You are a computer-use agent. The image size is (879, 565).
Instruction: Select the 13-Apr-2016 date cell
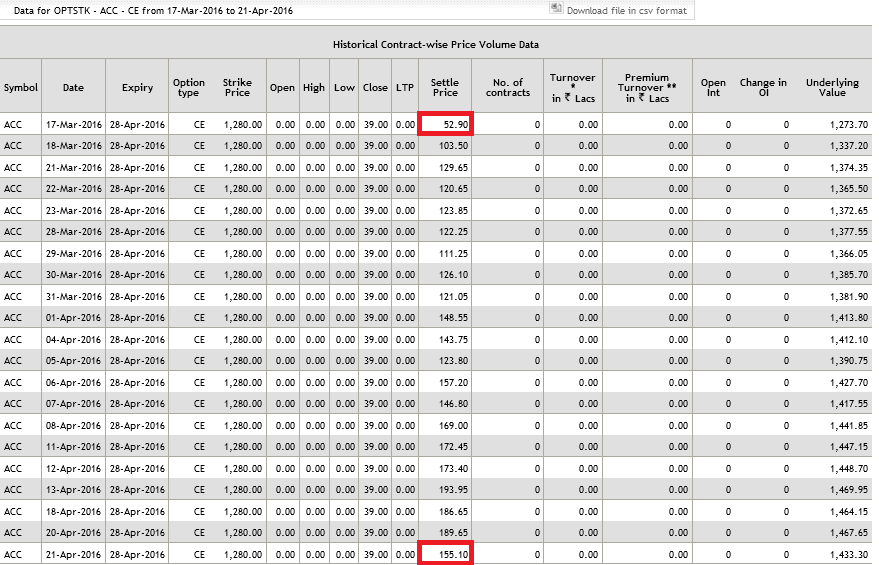(73, 490)
